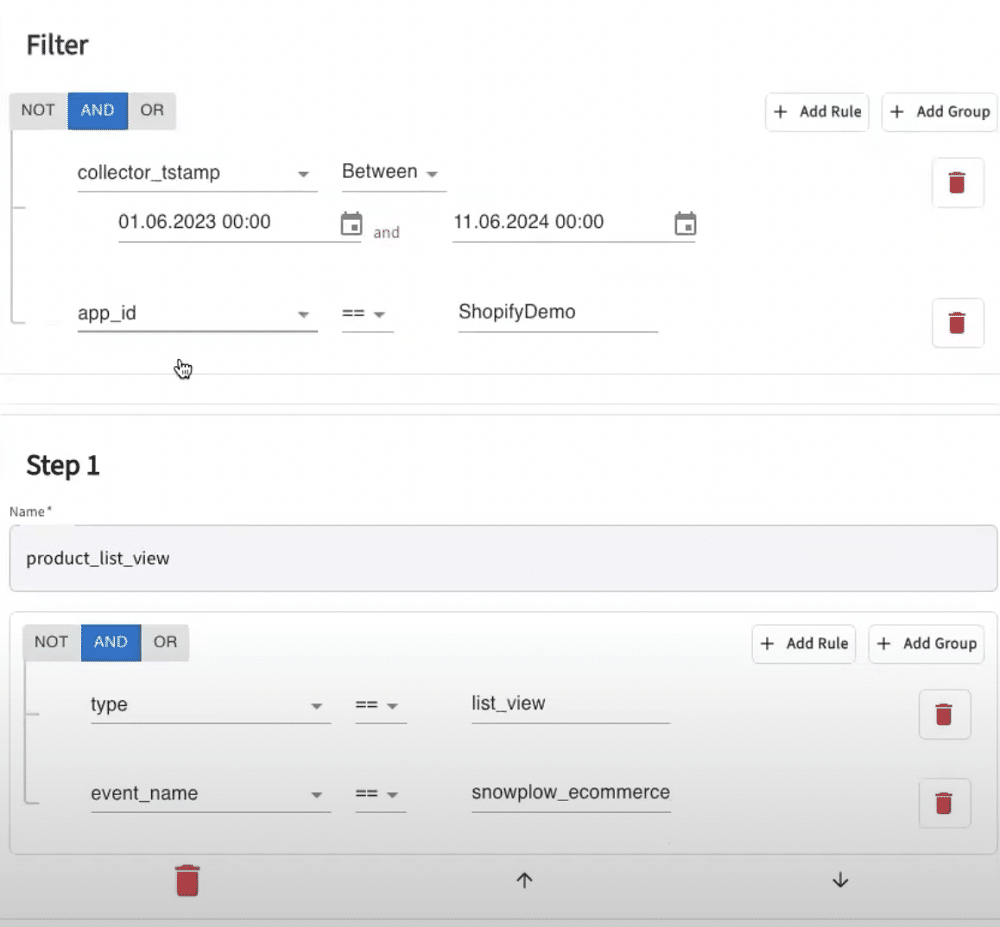Image resolution: width=1000 pixels, height=927 pixels.
Task: Delete the type rule in Step 1
Action: tap(944, 714)
